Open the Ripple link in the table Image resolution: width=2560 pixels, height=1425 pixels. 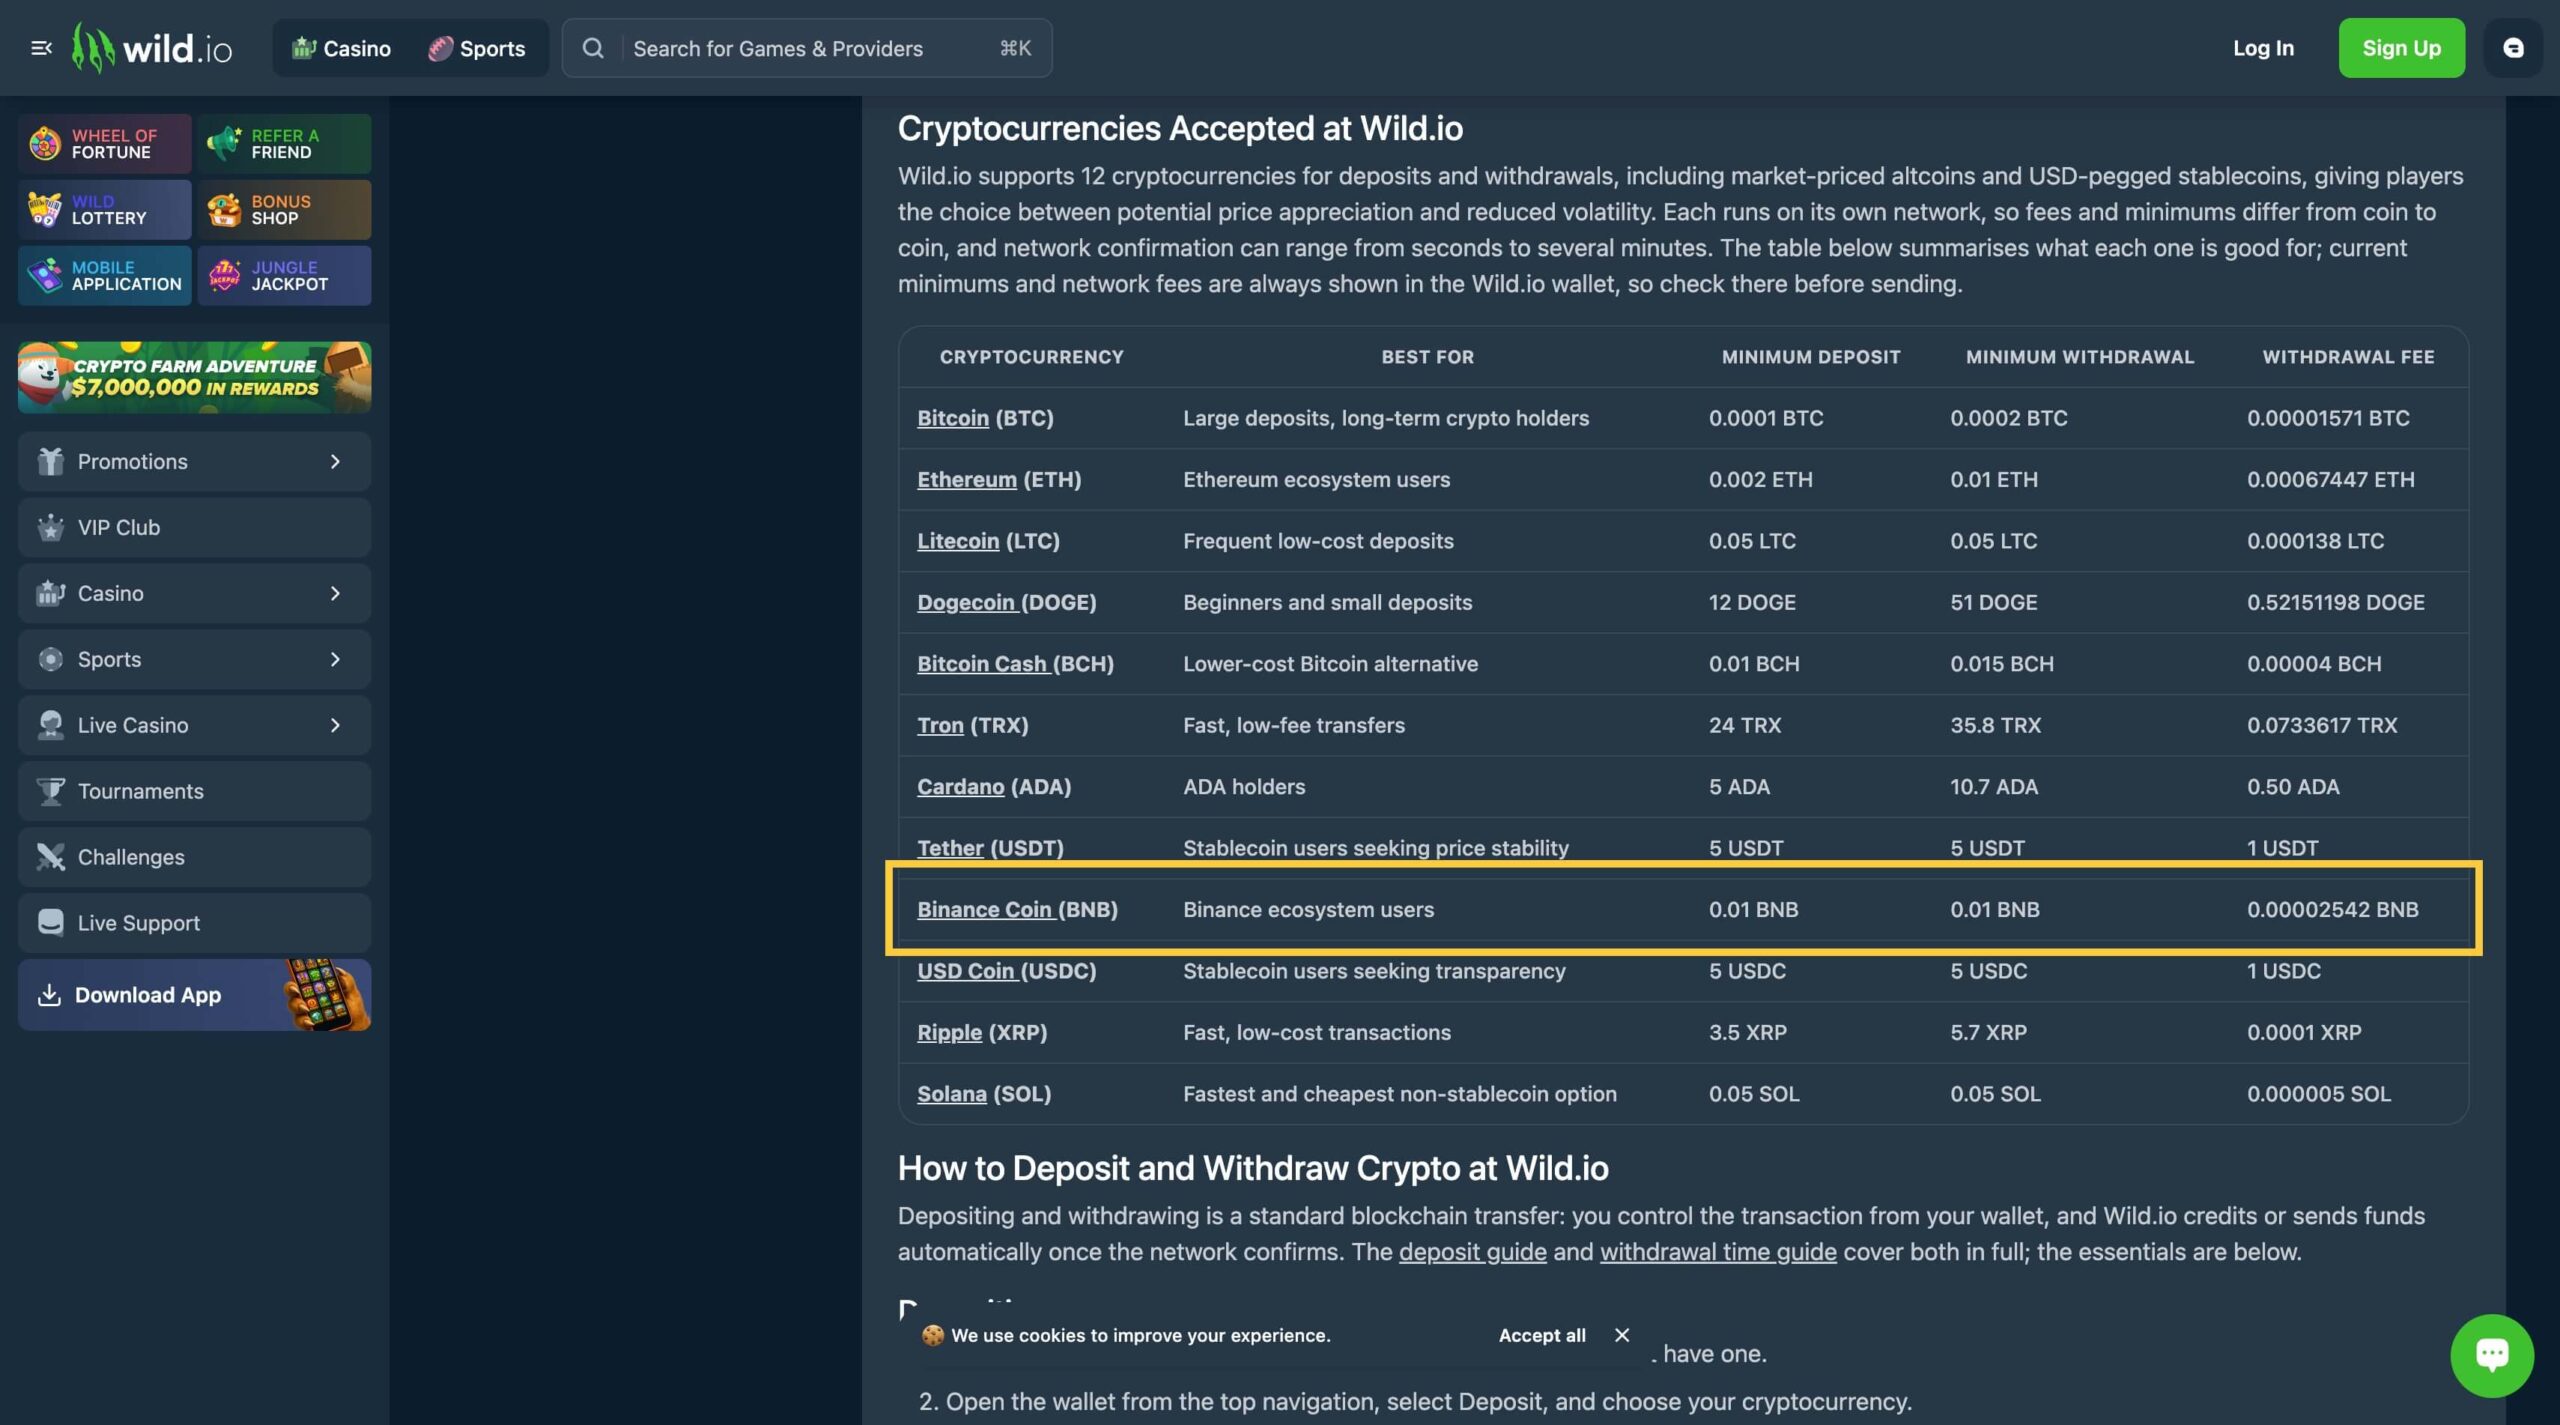(x=949, y=1033)
